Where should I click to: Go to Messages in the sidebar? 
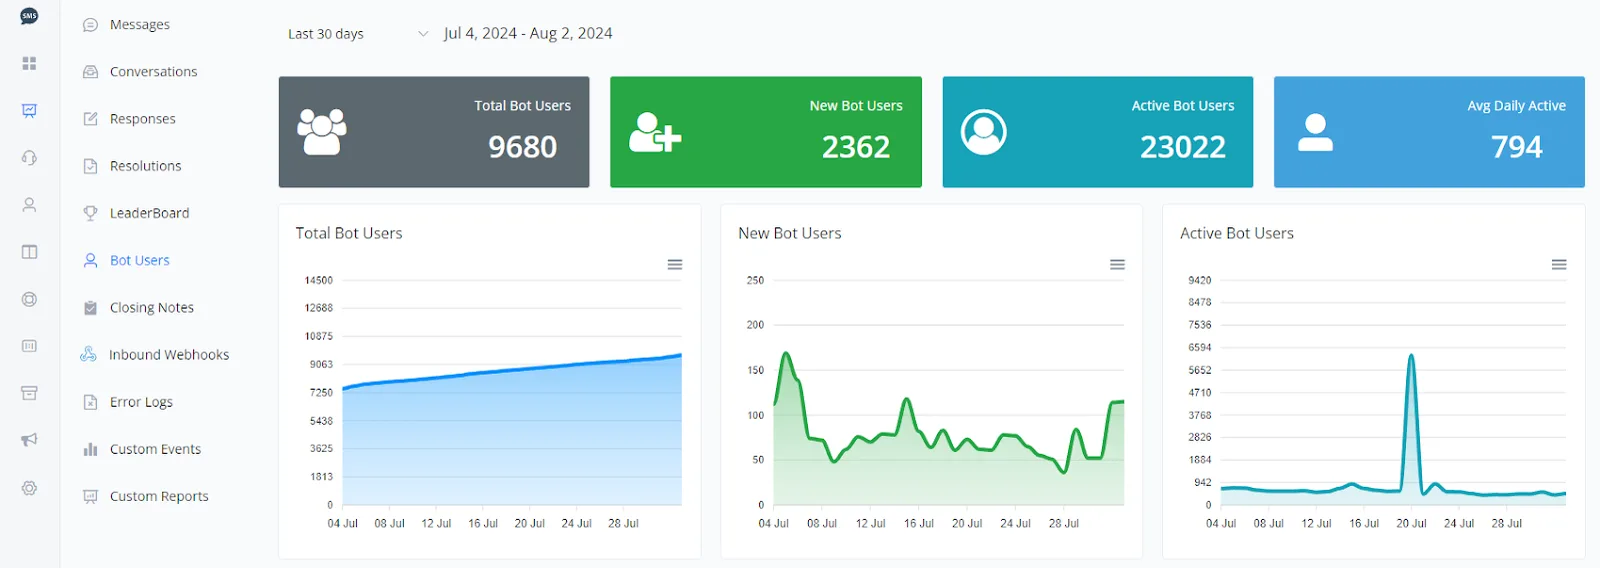coord(139,25)
